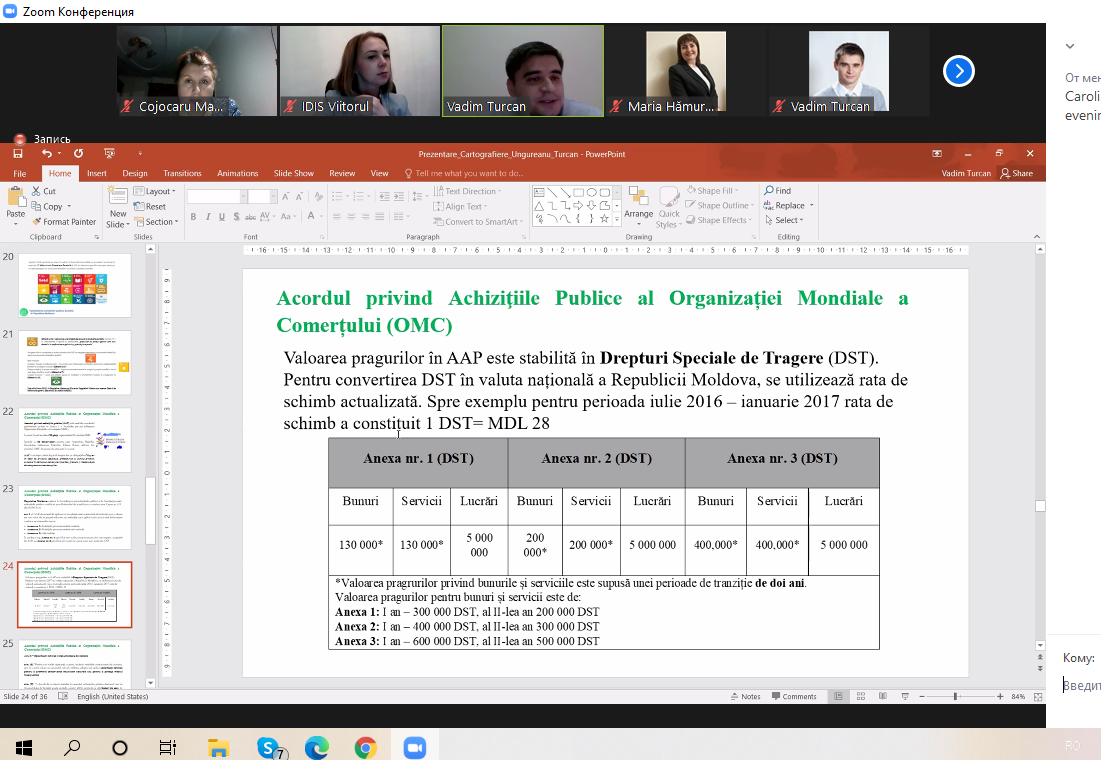This screenshot has width=1101, height=760.
Task: Switch to the Design tab
Action: pyautogui.click(x=135, y=173)
